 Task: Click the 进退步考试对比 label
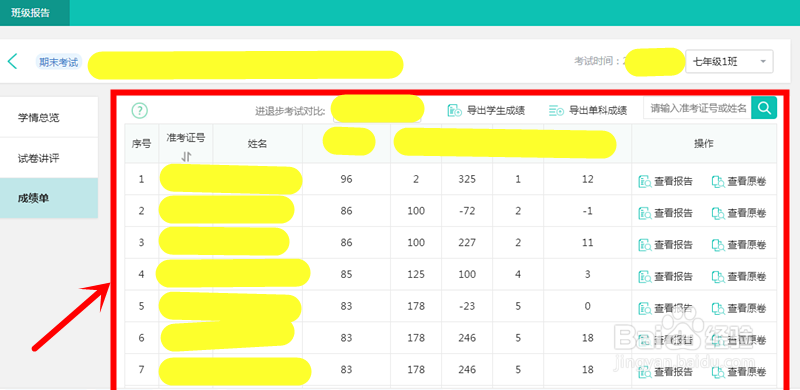(x=290, y=111)
